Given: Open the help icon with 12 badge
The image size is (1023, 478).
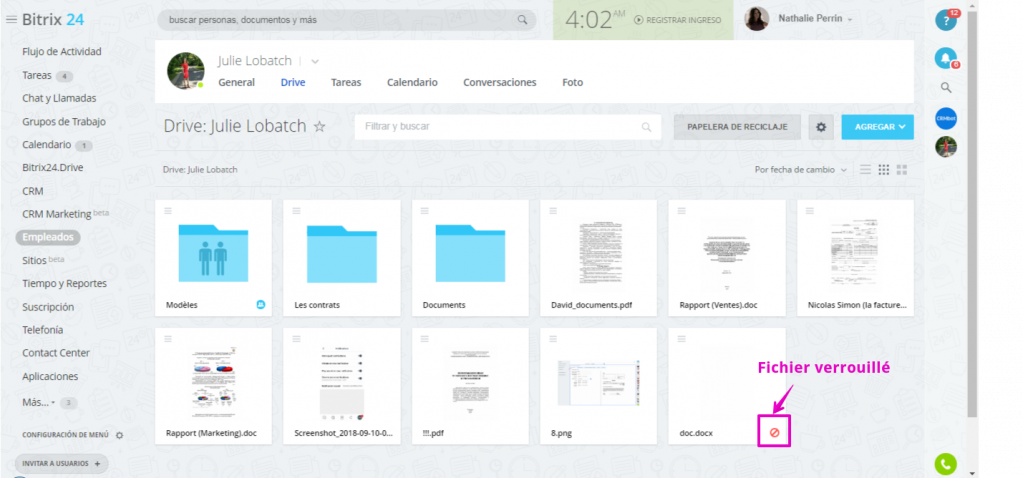Looking at the screenshot, I should pyautogui.click(x=945, y=20).
